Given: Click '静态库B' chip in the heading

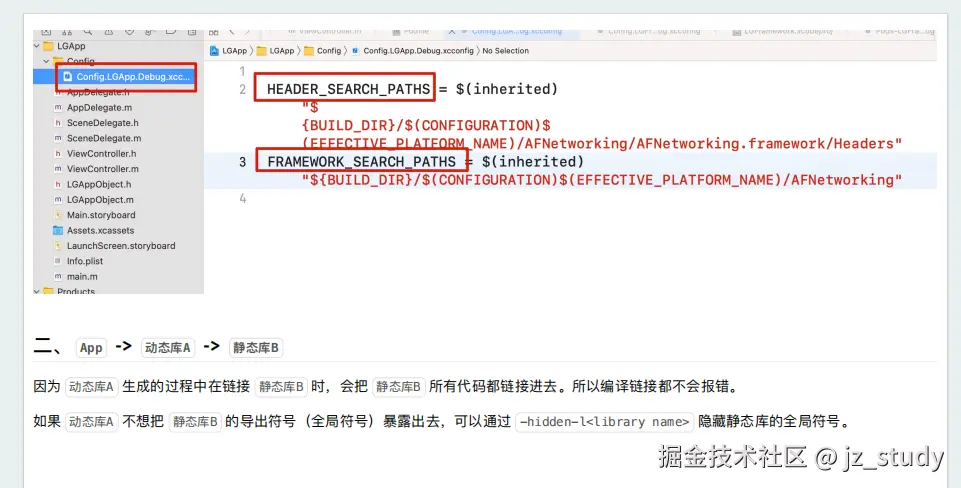Looking at the screenshot, I should pos(255,348).
